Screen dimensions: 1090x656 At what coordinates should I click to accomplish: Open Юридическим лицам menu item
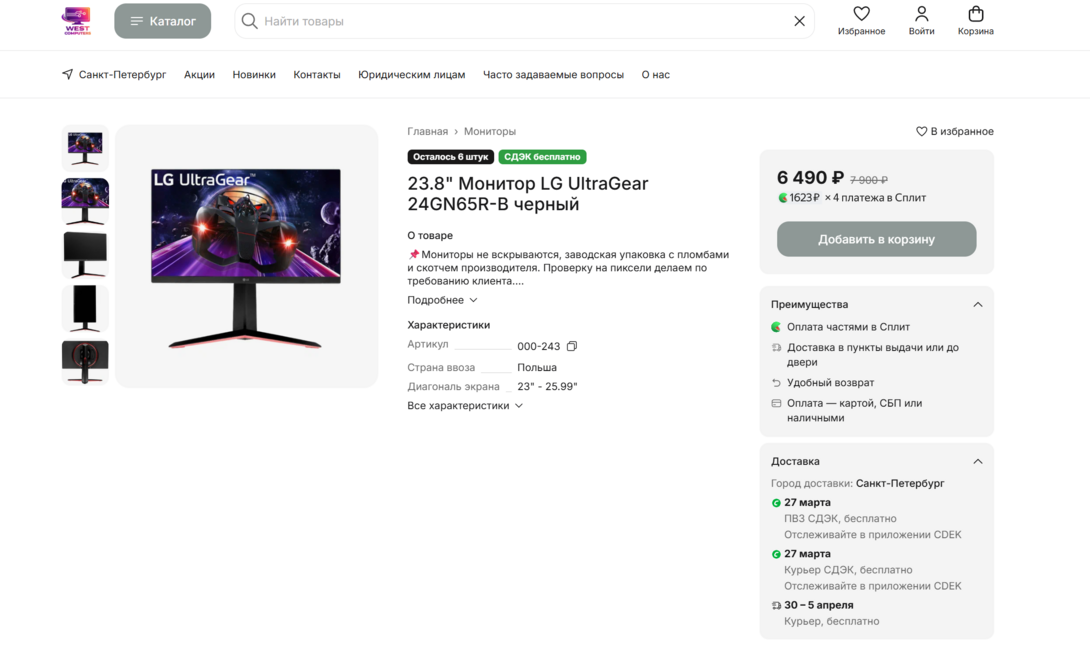412,74
